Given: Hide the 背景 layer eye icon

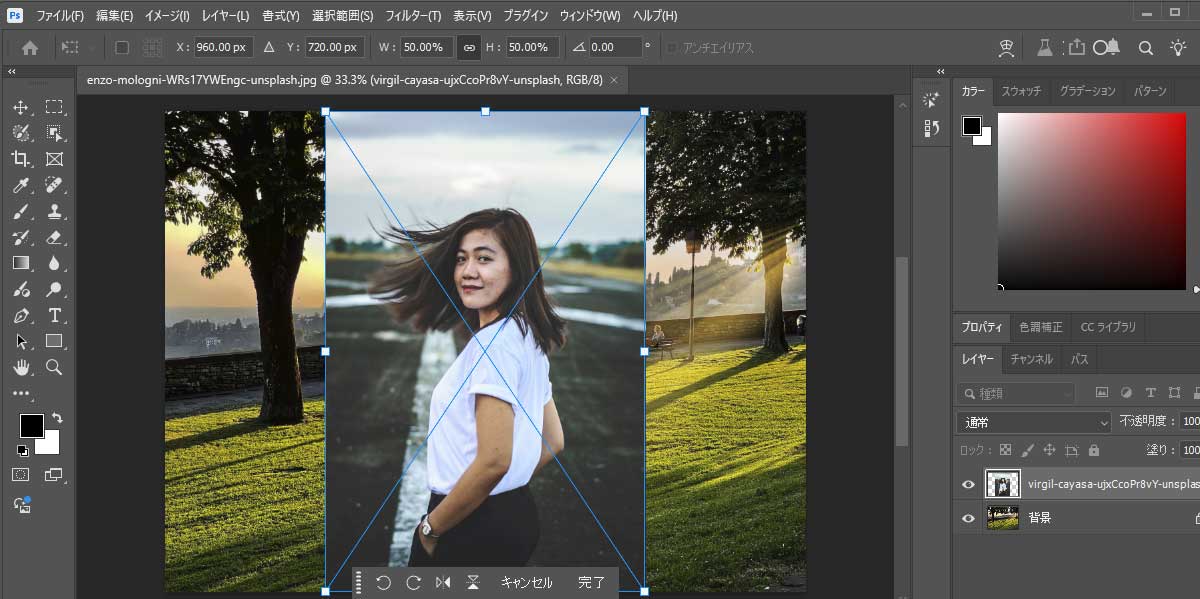Looking at the screenshot, I should click(x=968, y=518).
